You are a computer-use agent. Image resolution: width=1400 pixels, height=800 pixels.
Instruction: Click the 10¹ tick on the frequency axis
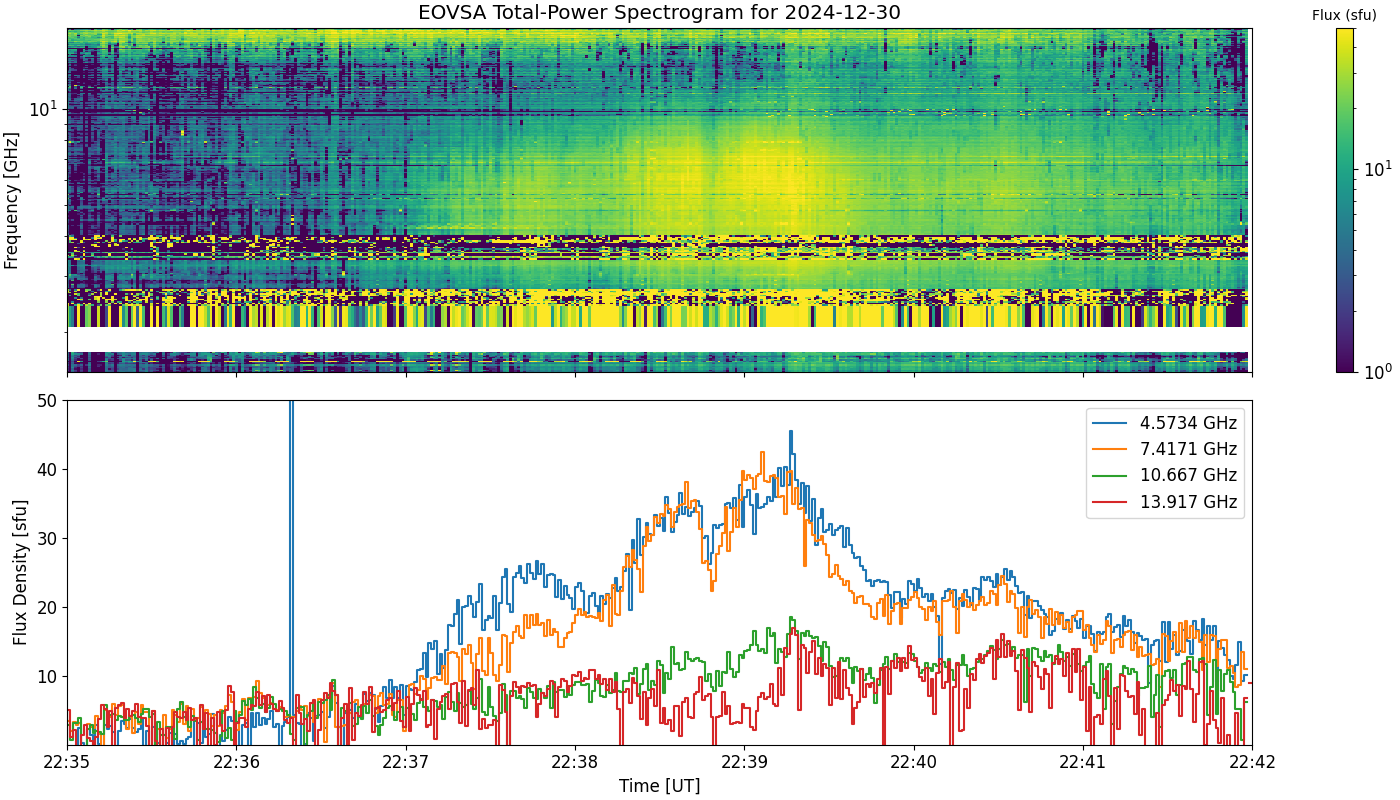click(x=44, y=107)
